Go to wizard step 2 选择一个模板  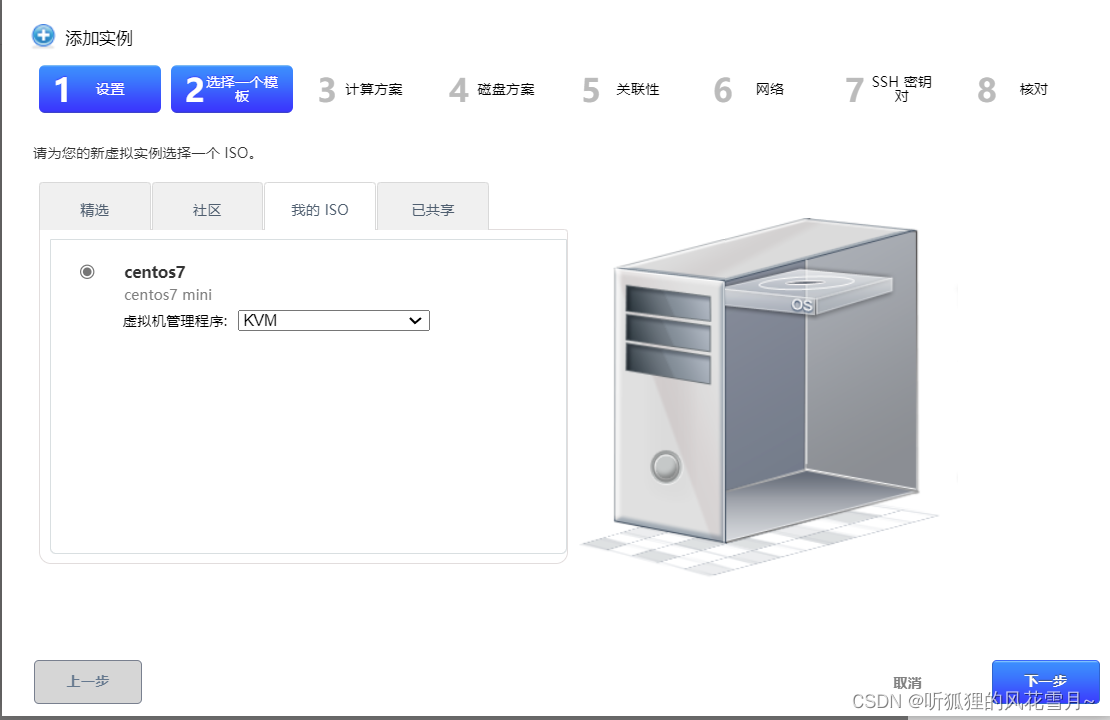coord(231,89)
